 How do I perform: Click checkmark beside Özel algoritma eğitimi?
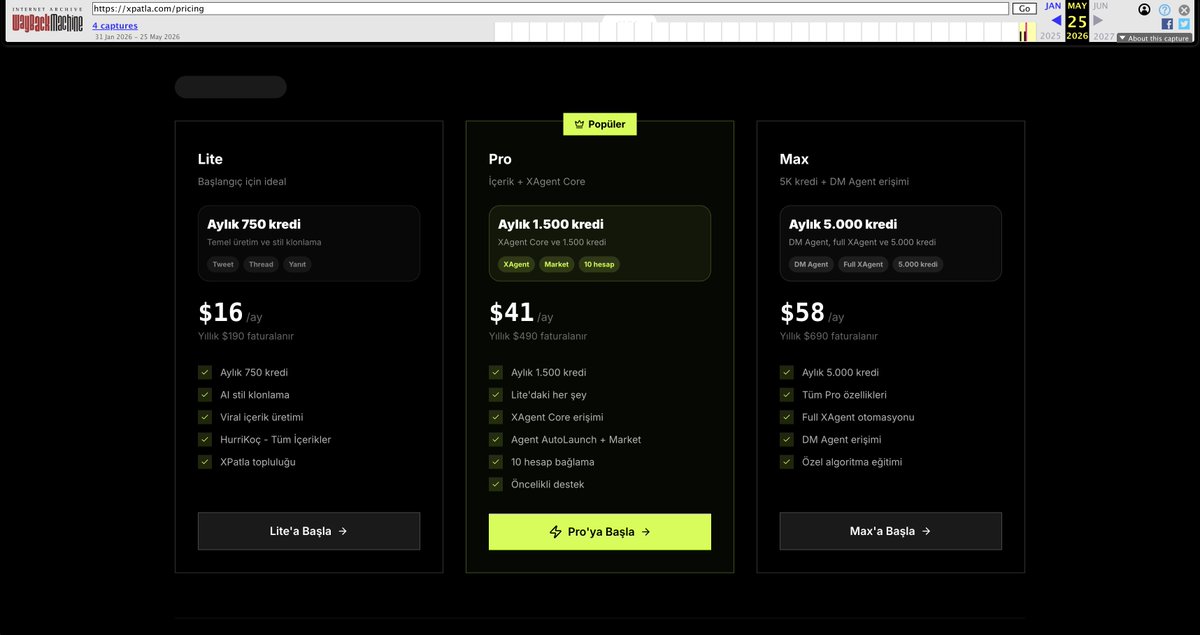[787, 462]
